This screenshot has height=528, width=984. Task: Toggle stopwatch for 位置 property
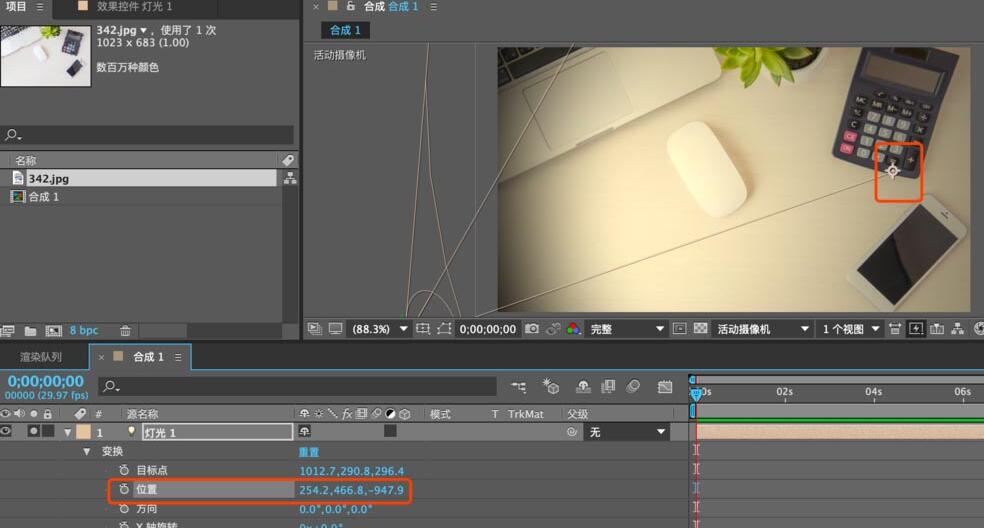(124, 489)
